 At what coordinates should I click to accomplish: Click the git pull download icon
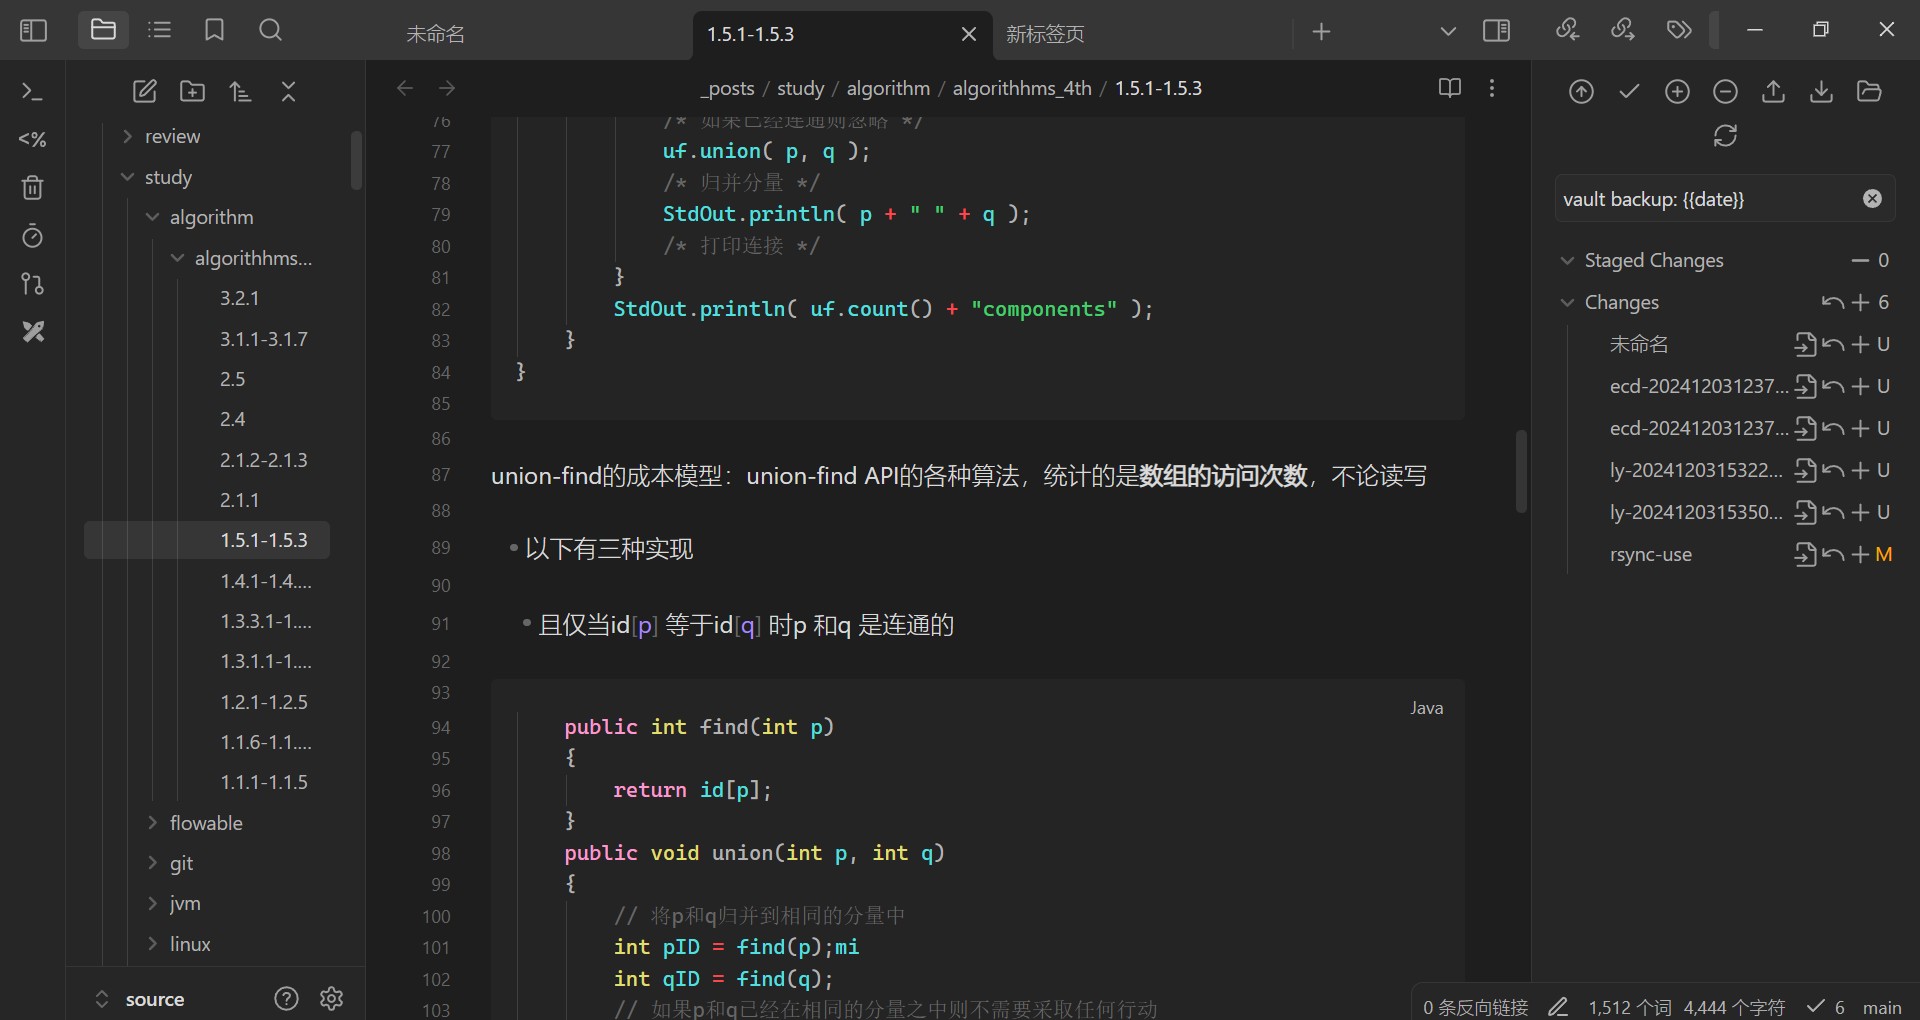(1821, 92)
